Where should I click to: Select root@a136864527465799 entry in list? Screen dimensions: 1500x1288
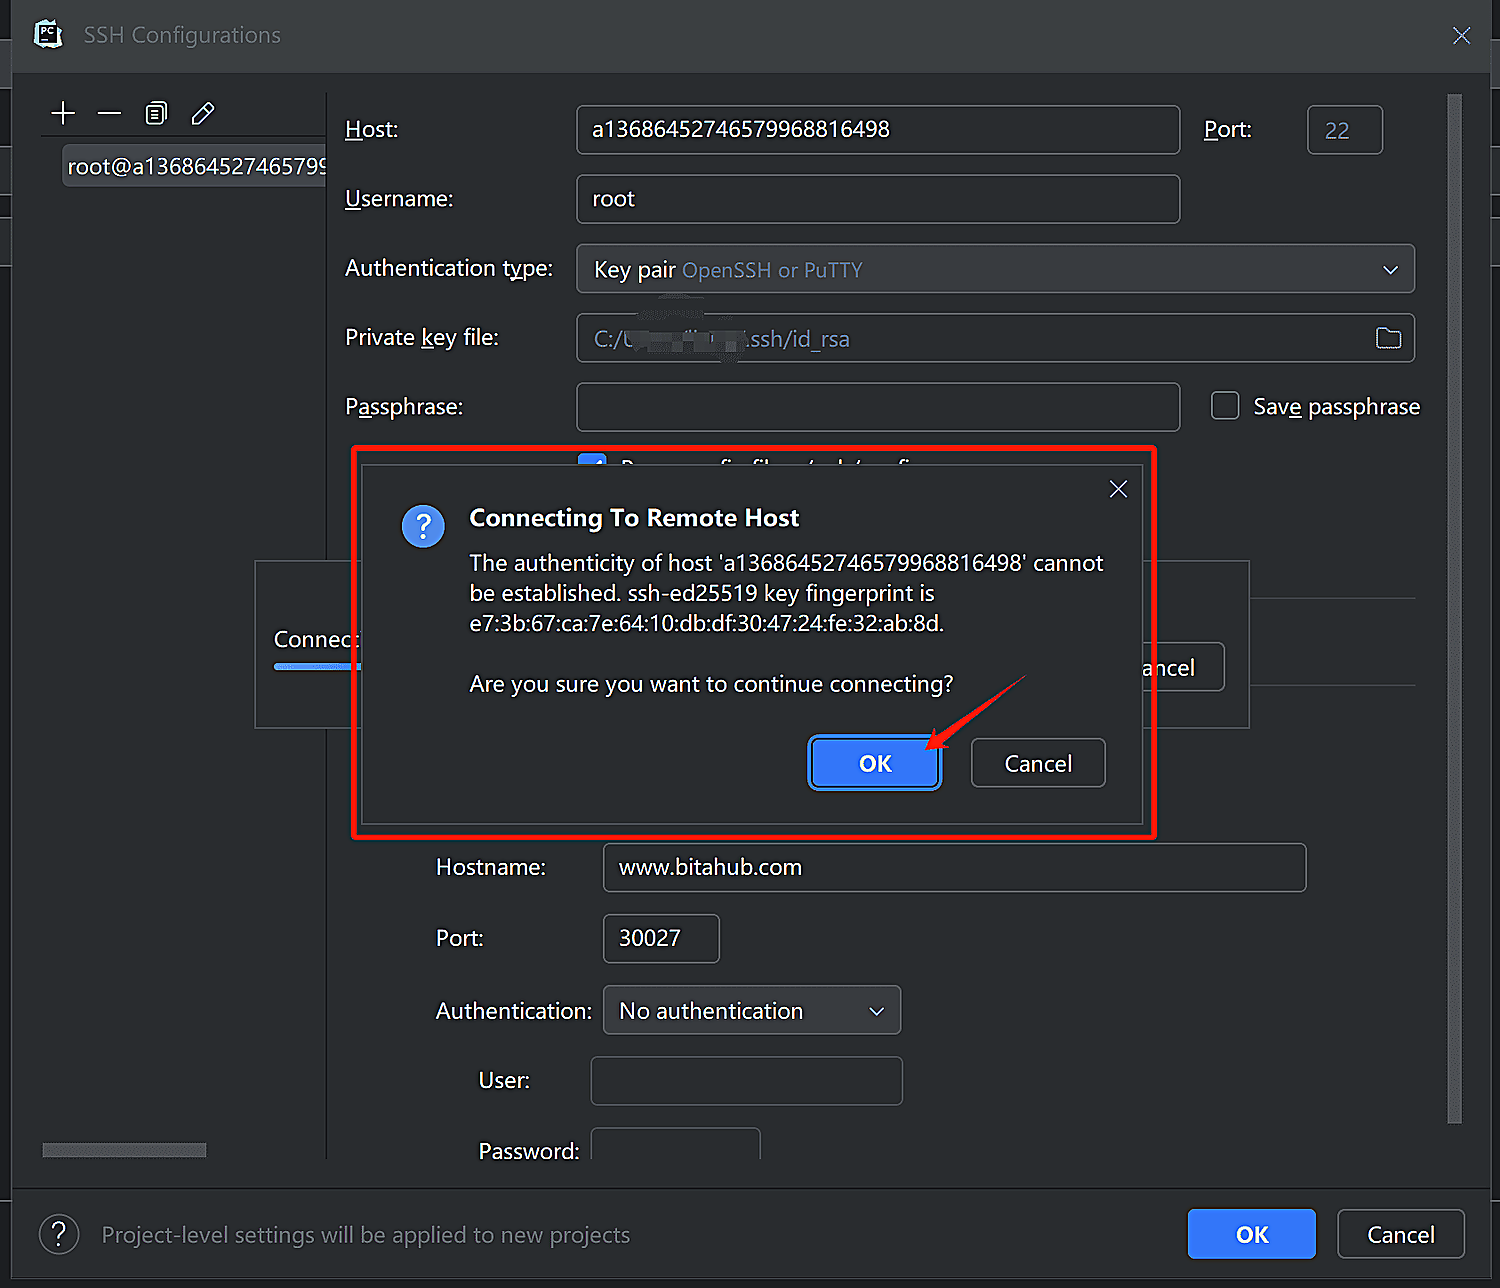(195, 166)
